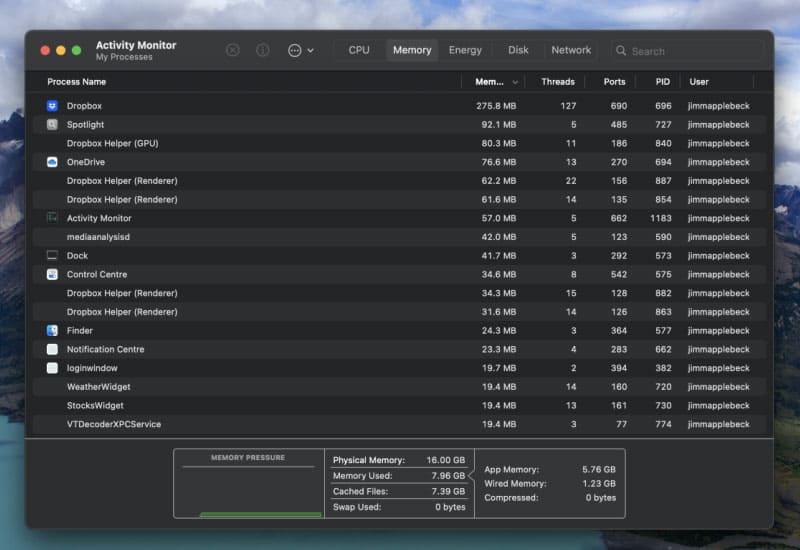The height and width of the screenshot is (550, 800).
Task: Click the Memory Used 7.96 GB entry
Action: pos(399,476)
